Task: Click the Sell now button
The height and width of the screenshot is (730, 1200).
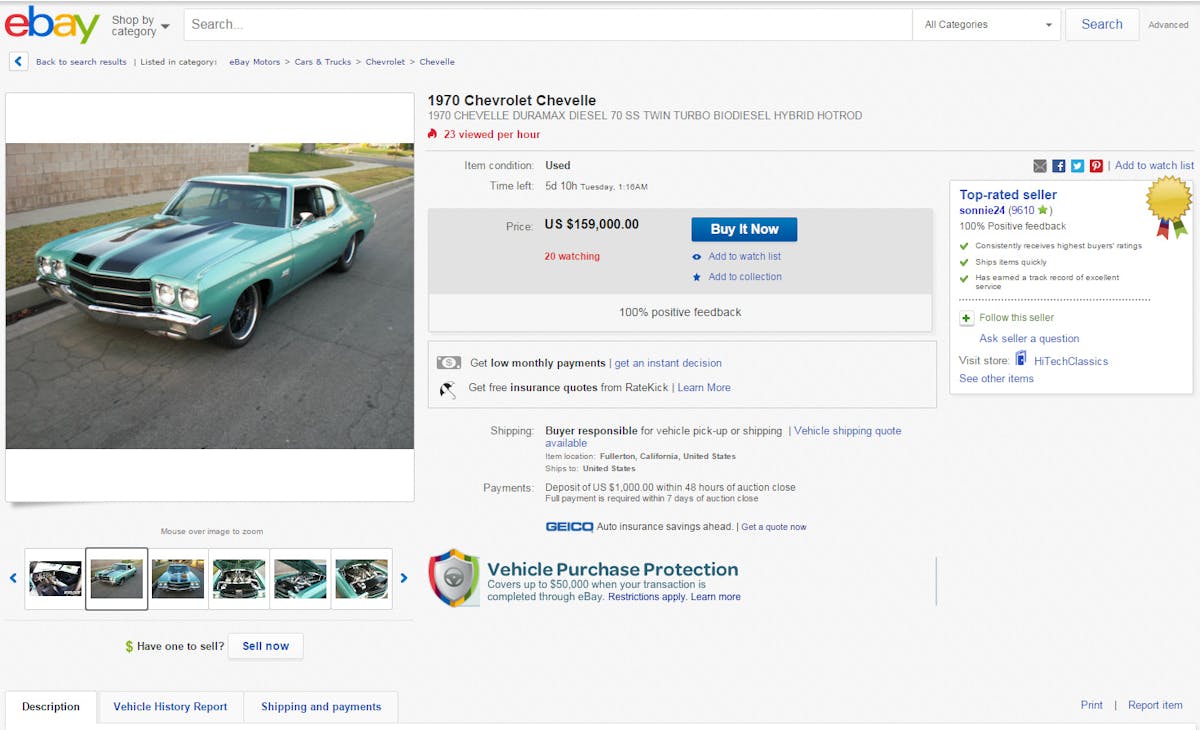Action: 265,646
